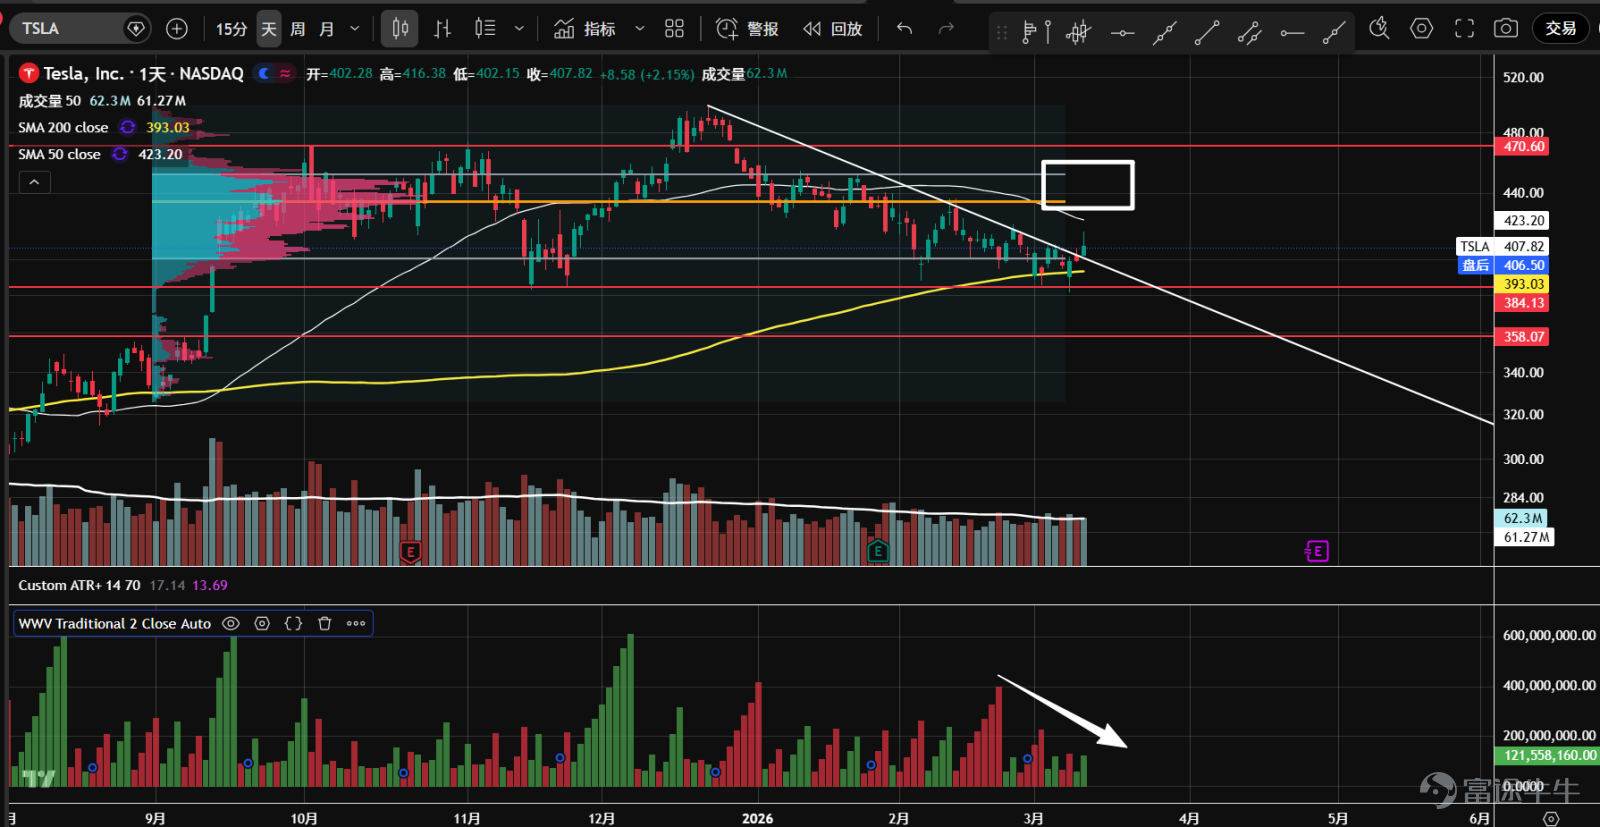Click the 盘后 406.50 after-hours price label
Image resolution: width=1600 pixels, height=827 pixels.
pos(1503,265)
